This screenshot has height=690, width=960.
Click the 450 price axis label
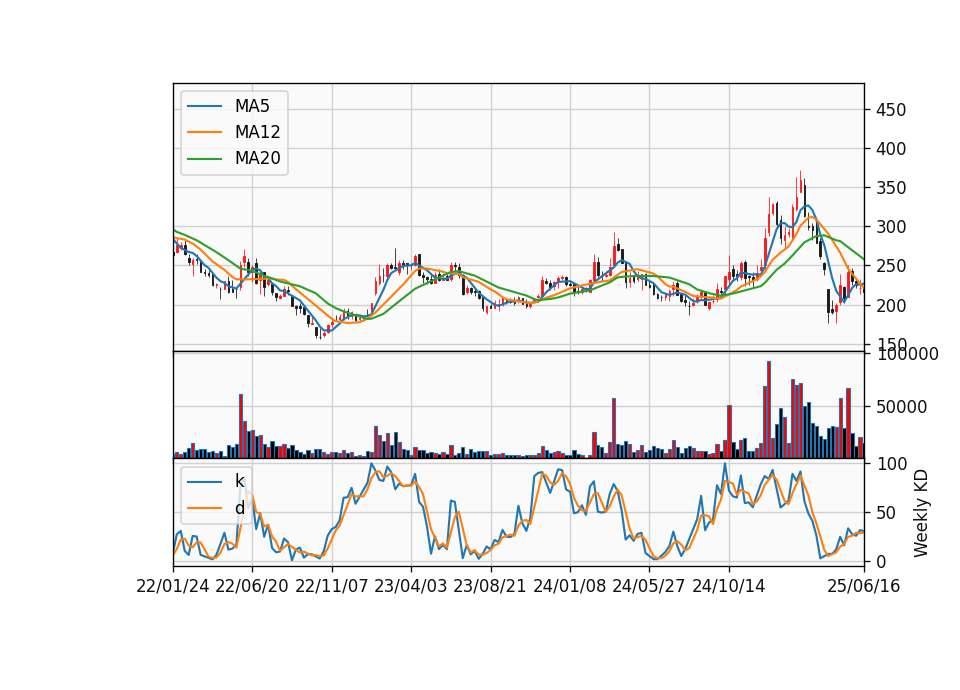point(891,110)
